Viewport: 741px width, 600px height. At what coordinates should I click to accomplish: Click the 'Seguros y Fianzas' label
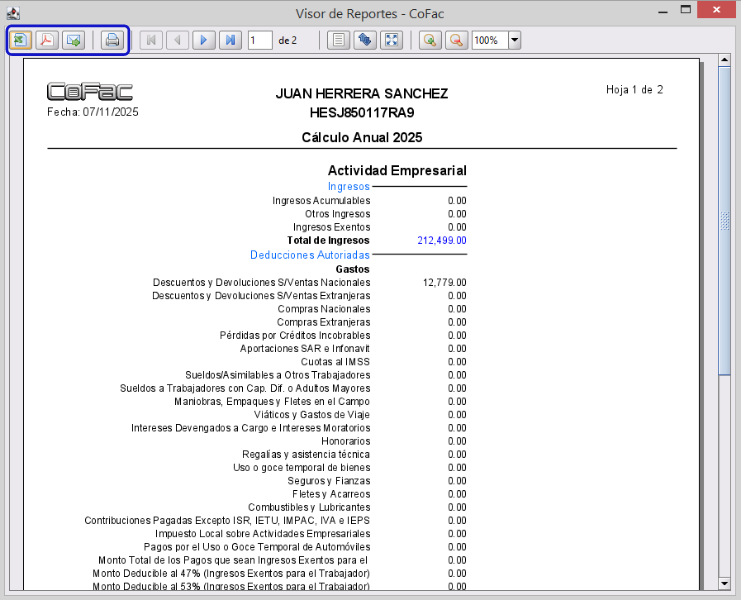tap(329, 481)
